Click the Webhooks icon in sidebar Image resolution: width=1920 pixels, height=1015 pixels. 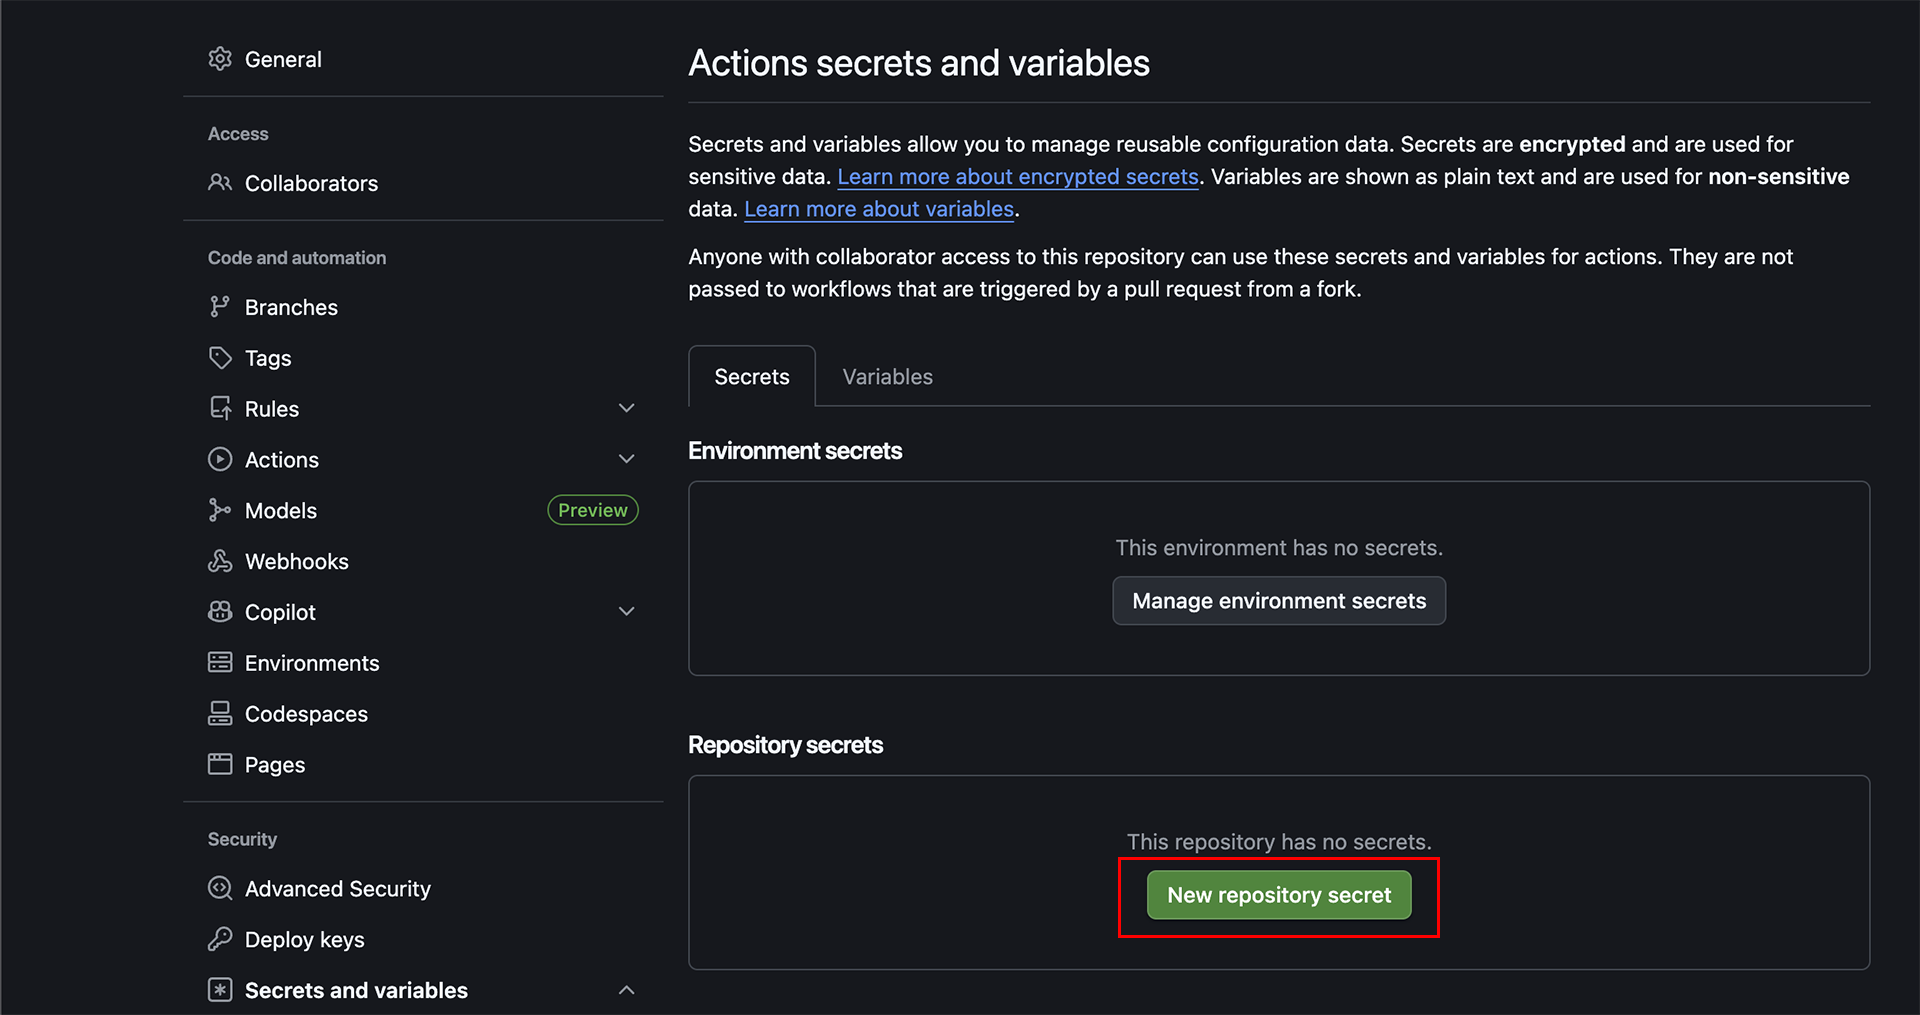220,561
